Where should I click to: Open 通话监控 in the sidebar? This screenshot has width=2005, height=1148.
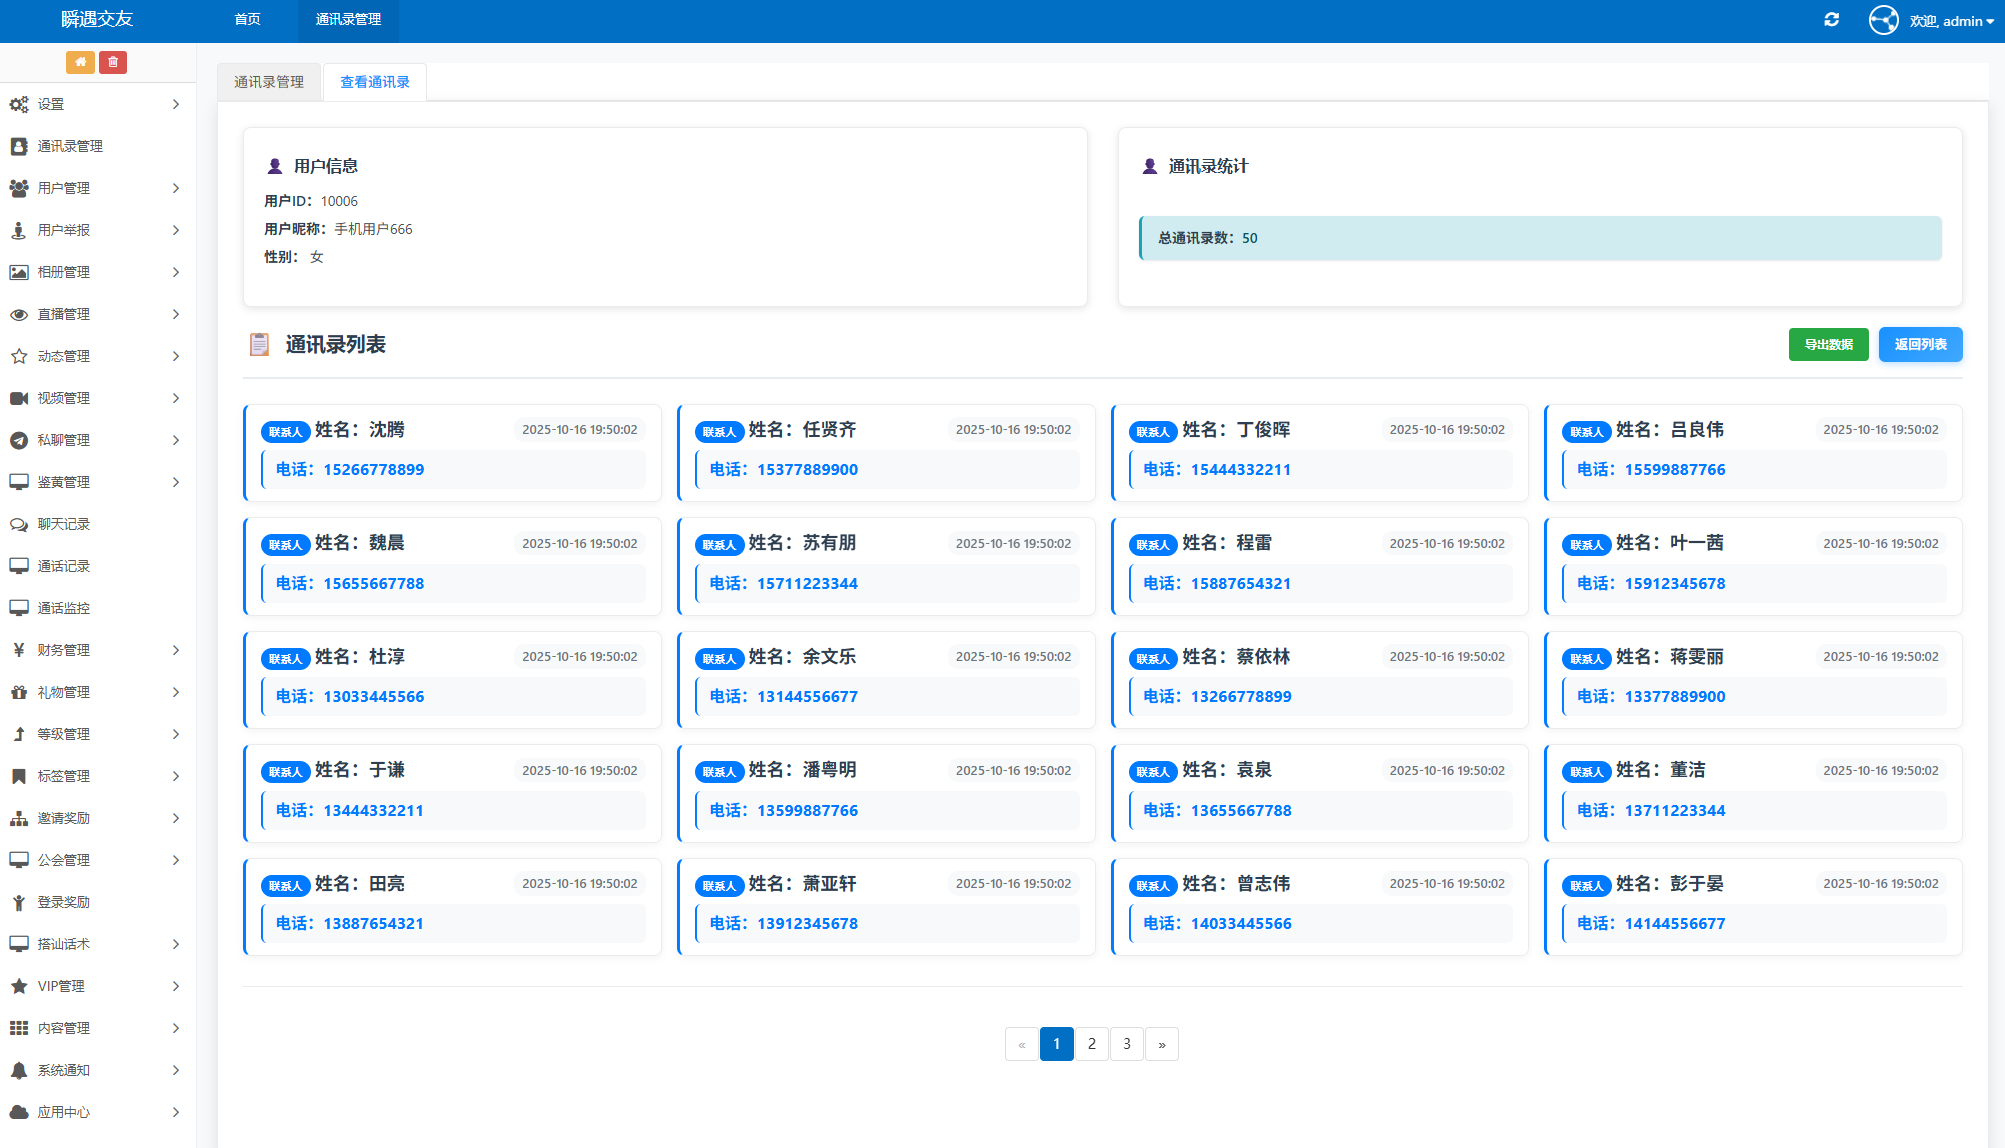pyautogui.click(x=63, y=608)
